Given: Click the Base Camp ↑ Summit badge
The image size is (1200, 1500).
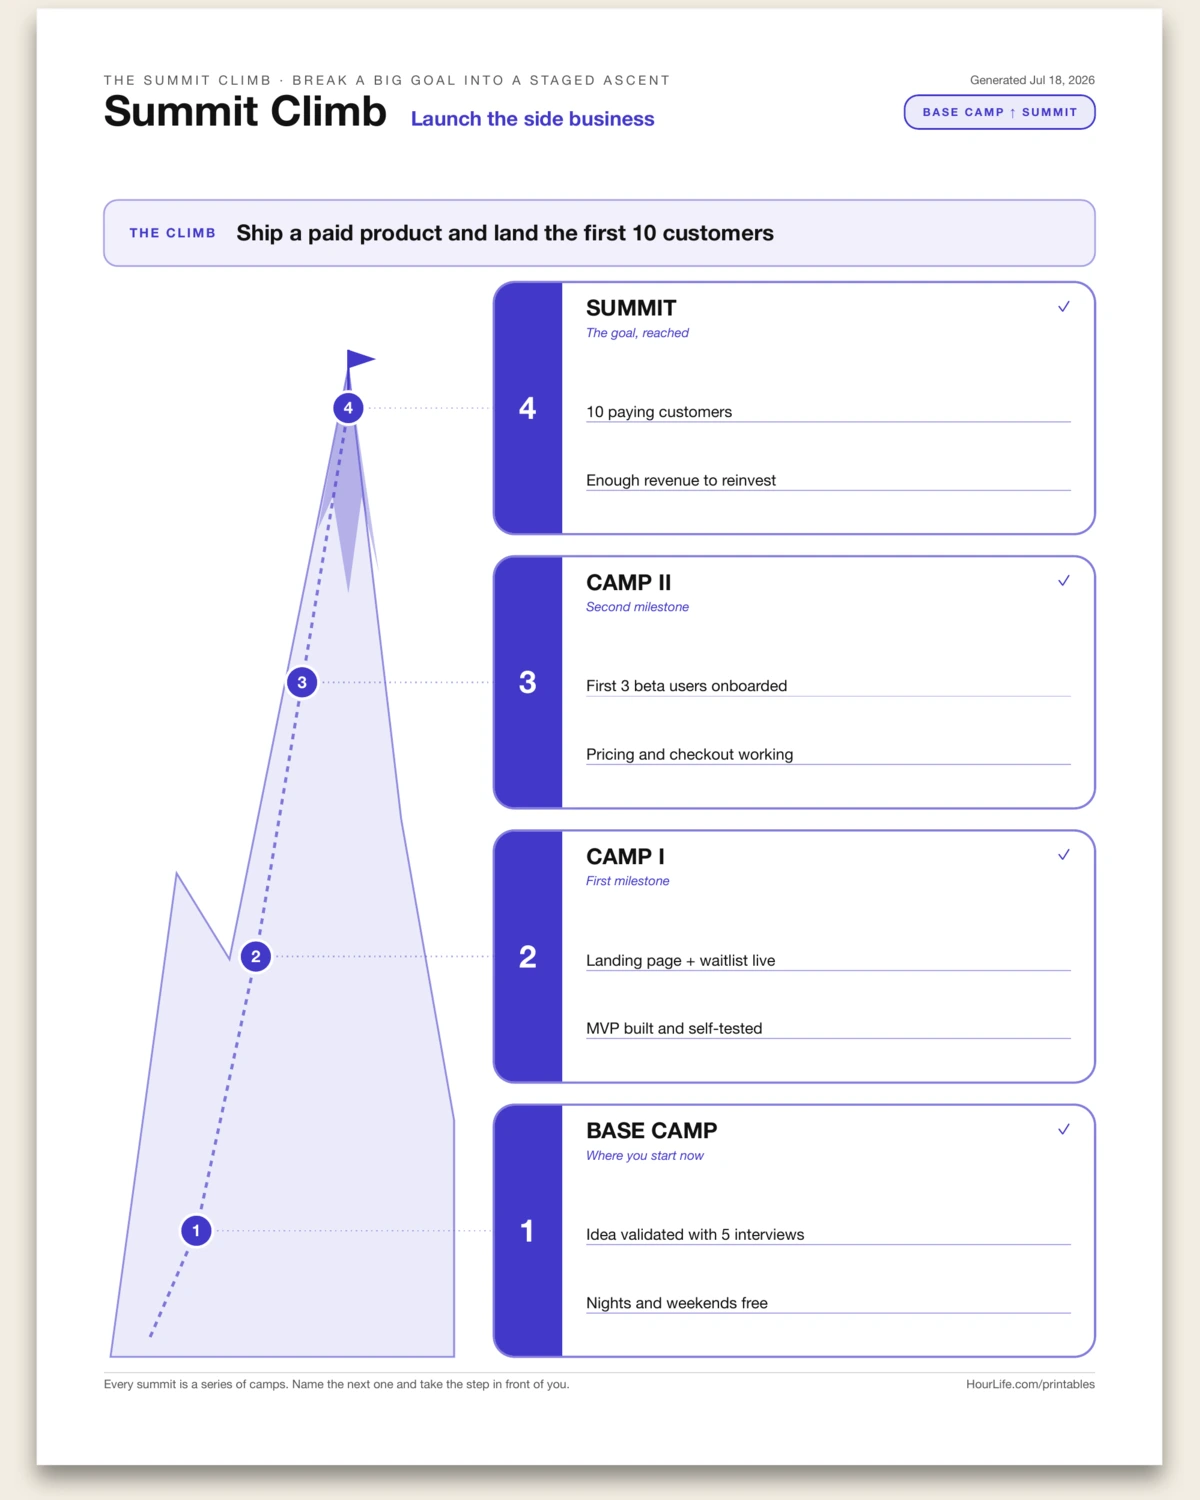Looking at the screenshot, I should 999,112.
